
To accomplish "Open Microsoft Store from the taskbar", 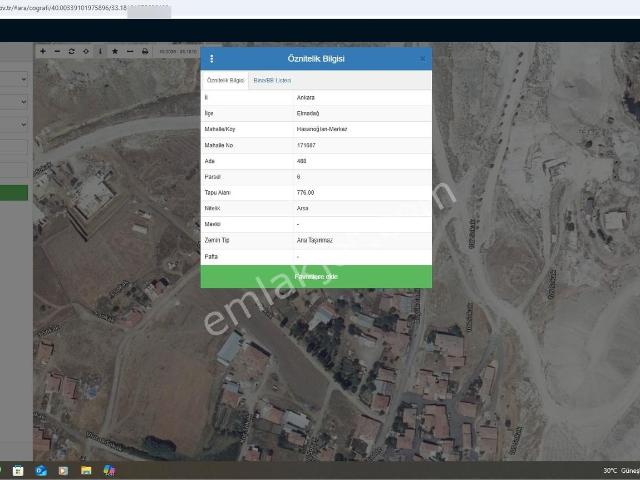I will [18, 471].
